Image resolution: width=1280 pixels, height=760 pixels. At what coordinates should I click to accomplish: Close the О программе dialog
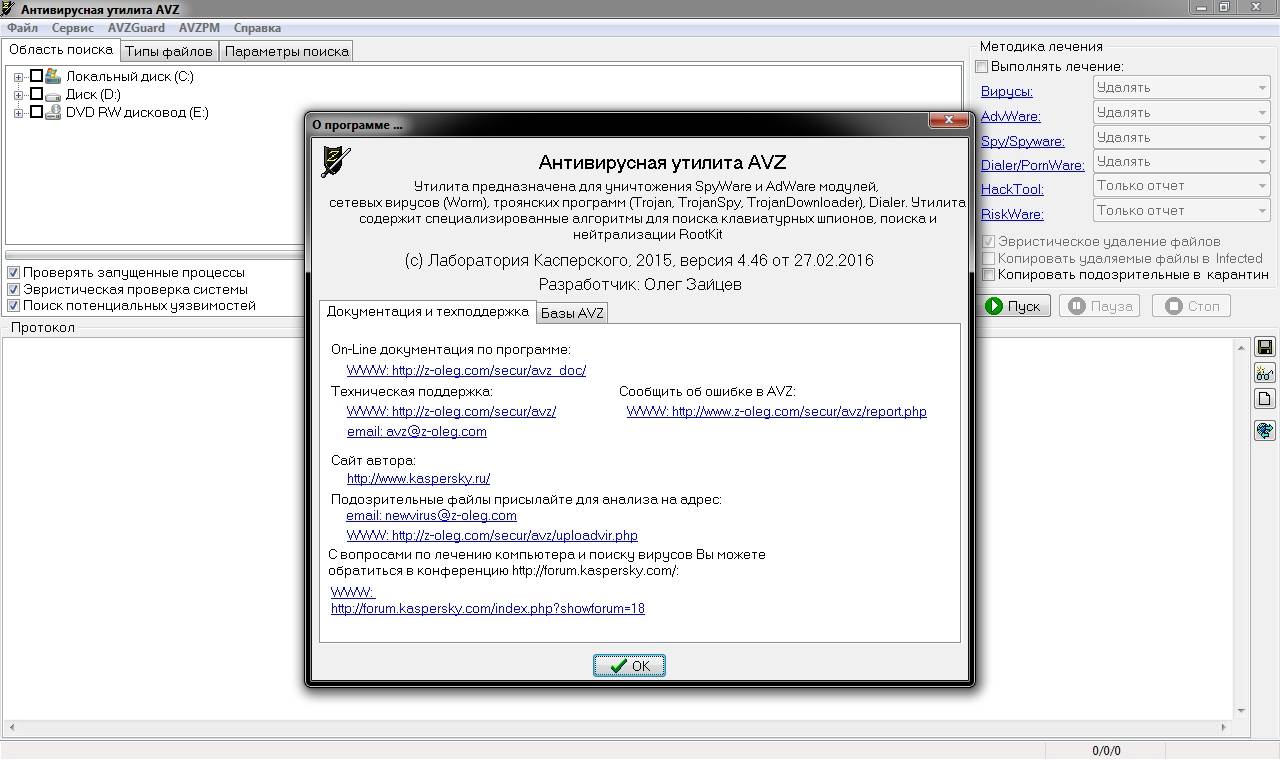[948, 121]
